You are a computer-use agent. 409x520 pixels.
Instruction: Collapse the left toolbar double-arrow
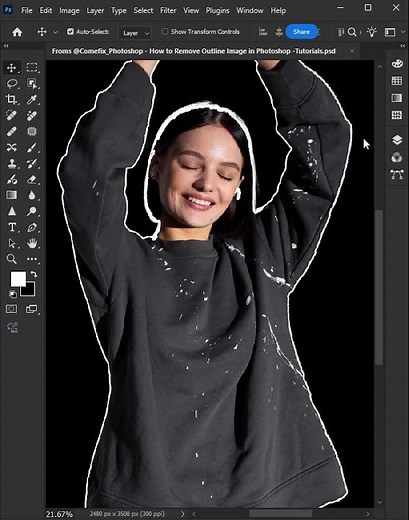(6, 46)
